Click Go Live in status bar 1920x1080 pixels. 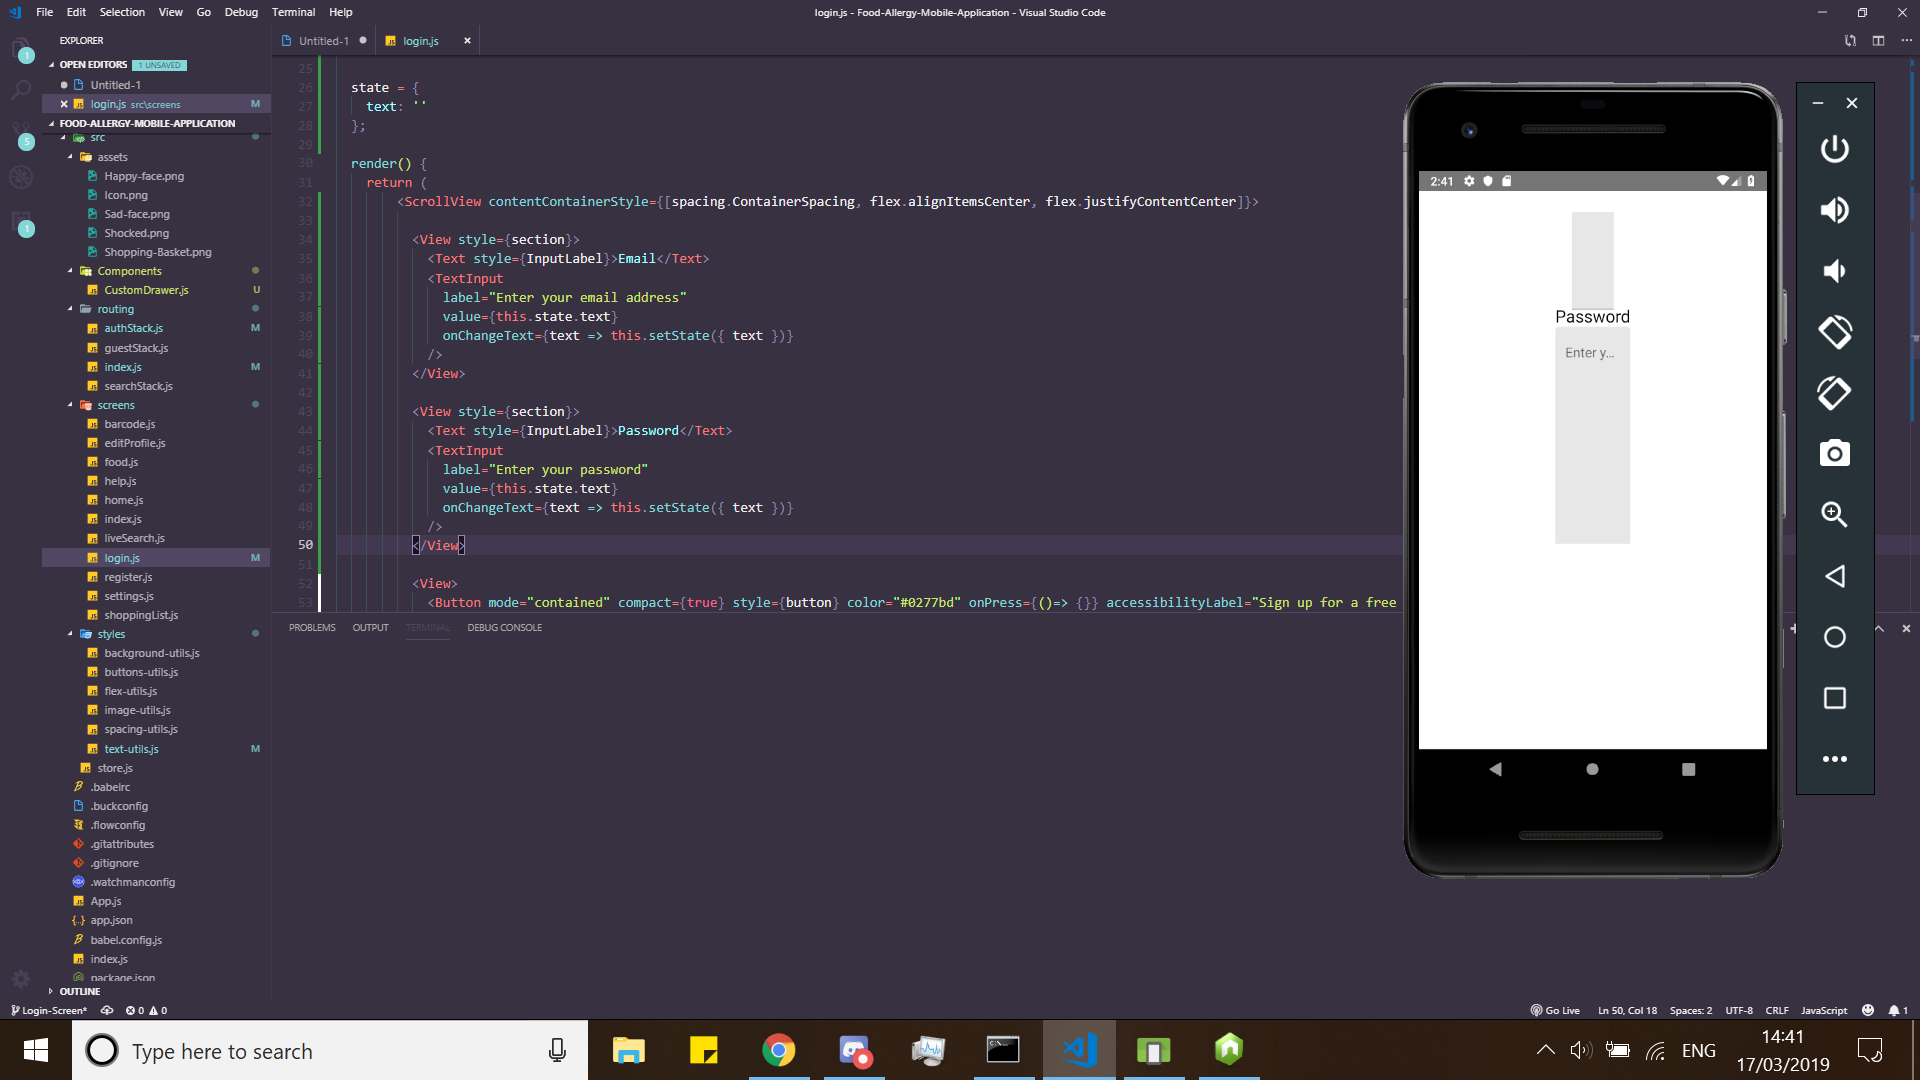pyautogui.click(x=1555, y=1010)
